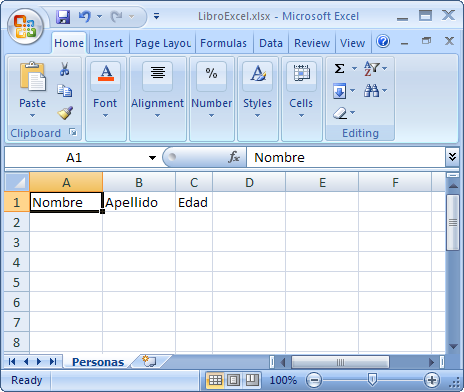This screenshot has width=464, height=392.
Task: Open the Name Box dropdown arrow
Action: coord(152,158)
